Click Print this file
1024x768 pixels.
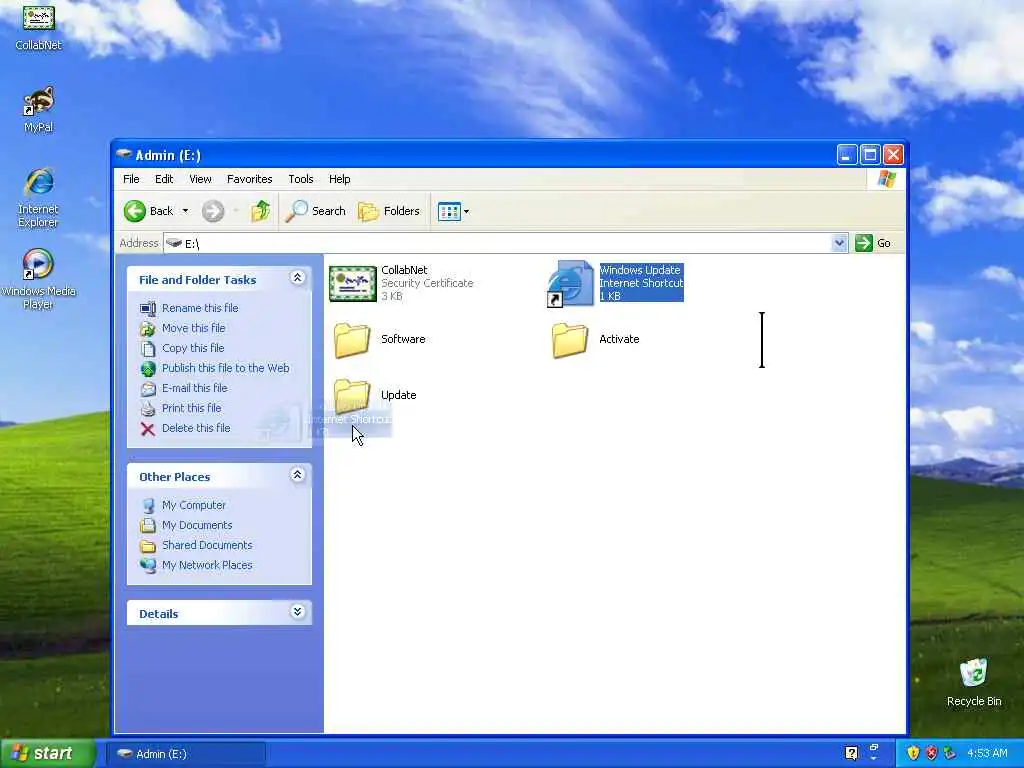[x=191, y=408]
